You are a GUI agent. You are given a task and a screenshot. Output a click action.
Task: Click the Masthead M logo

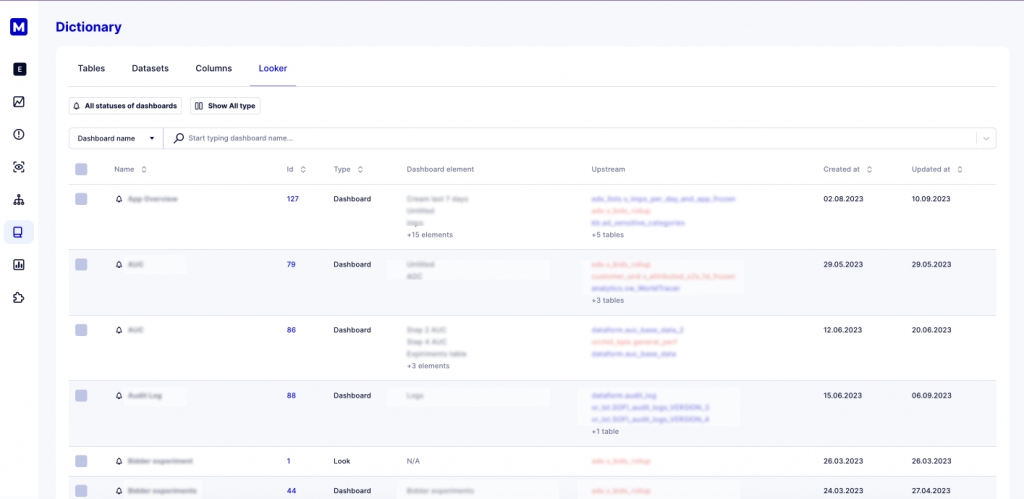19,27
